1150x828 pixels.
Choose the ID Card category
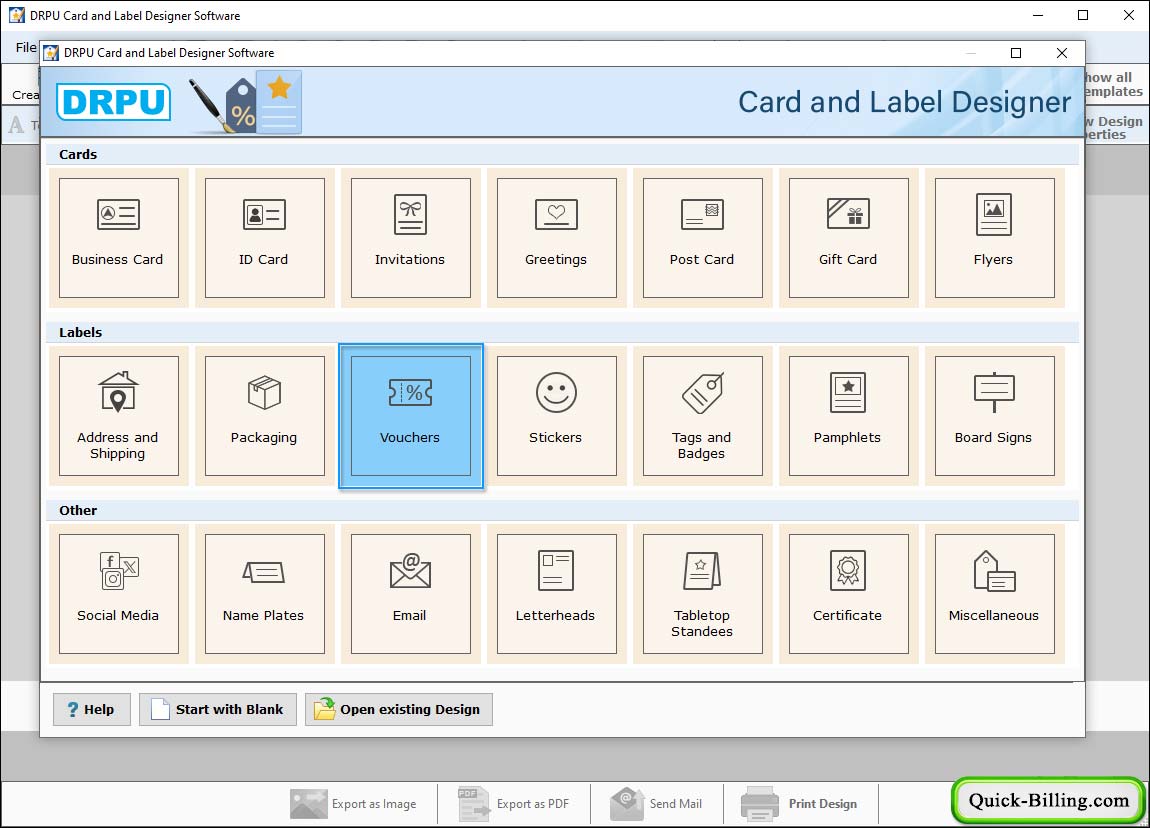point(264,238)
